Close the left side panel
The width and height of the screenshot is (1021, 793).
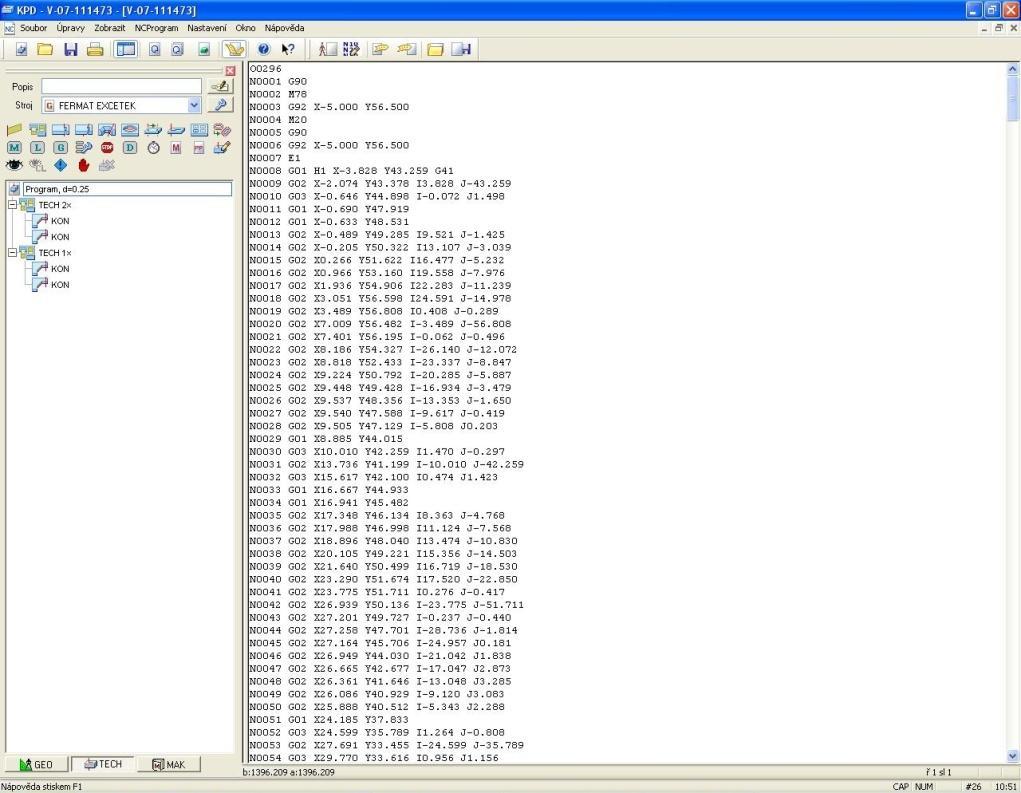pyautogui.click(x=230, y=70)
